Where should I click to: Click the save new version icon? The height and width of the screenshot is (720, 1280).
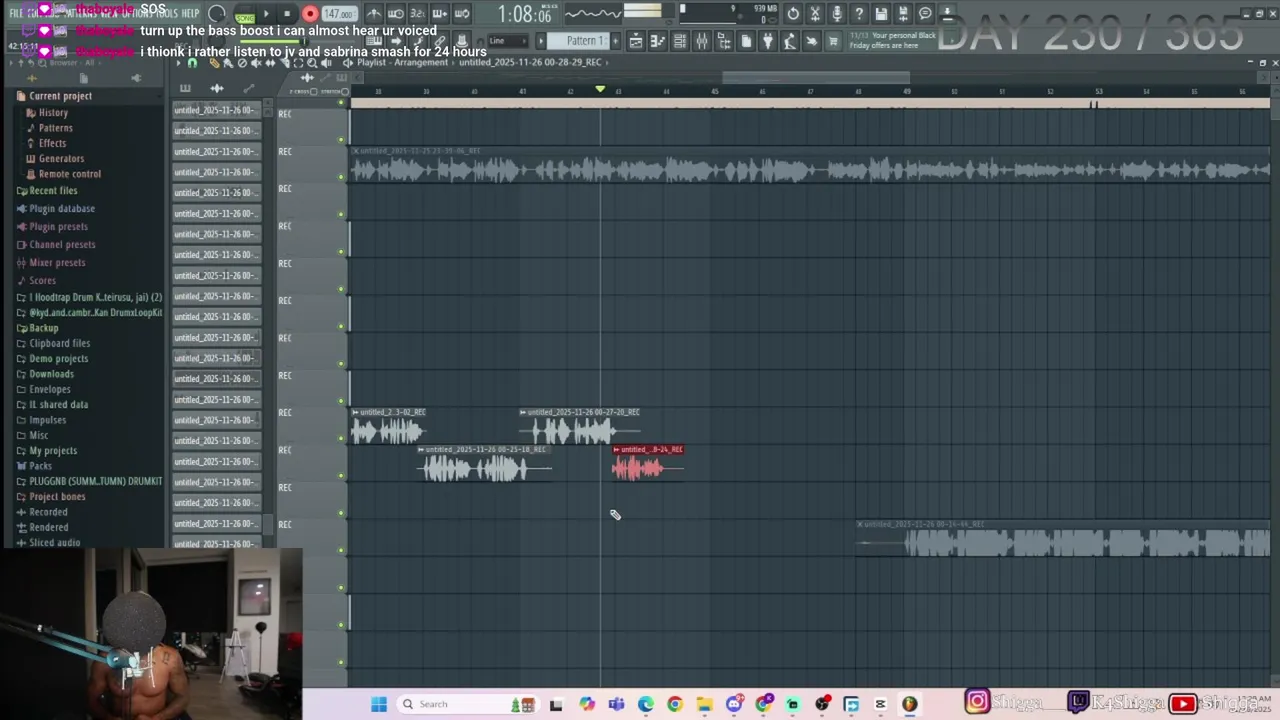click(x=903, y=14)
